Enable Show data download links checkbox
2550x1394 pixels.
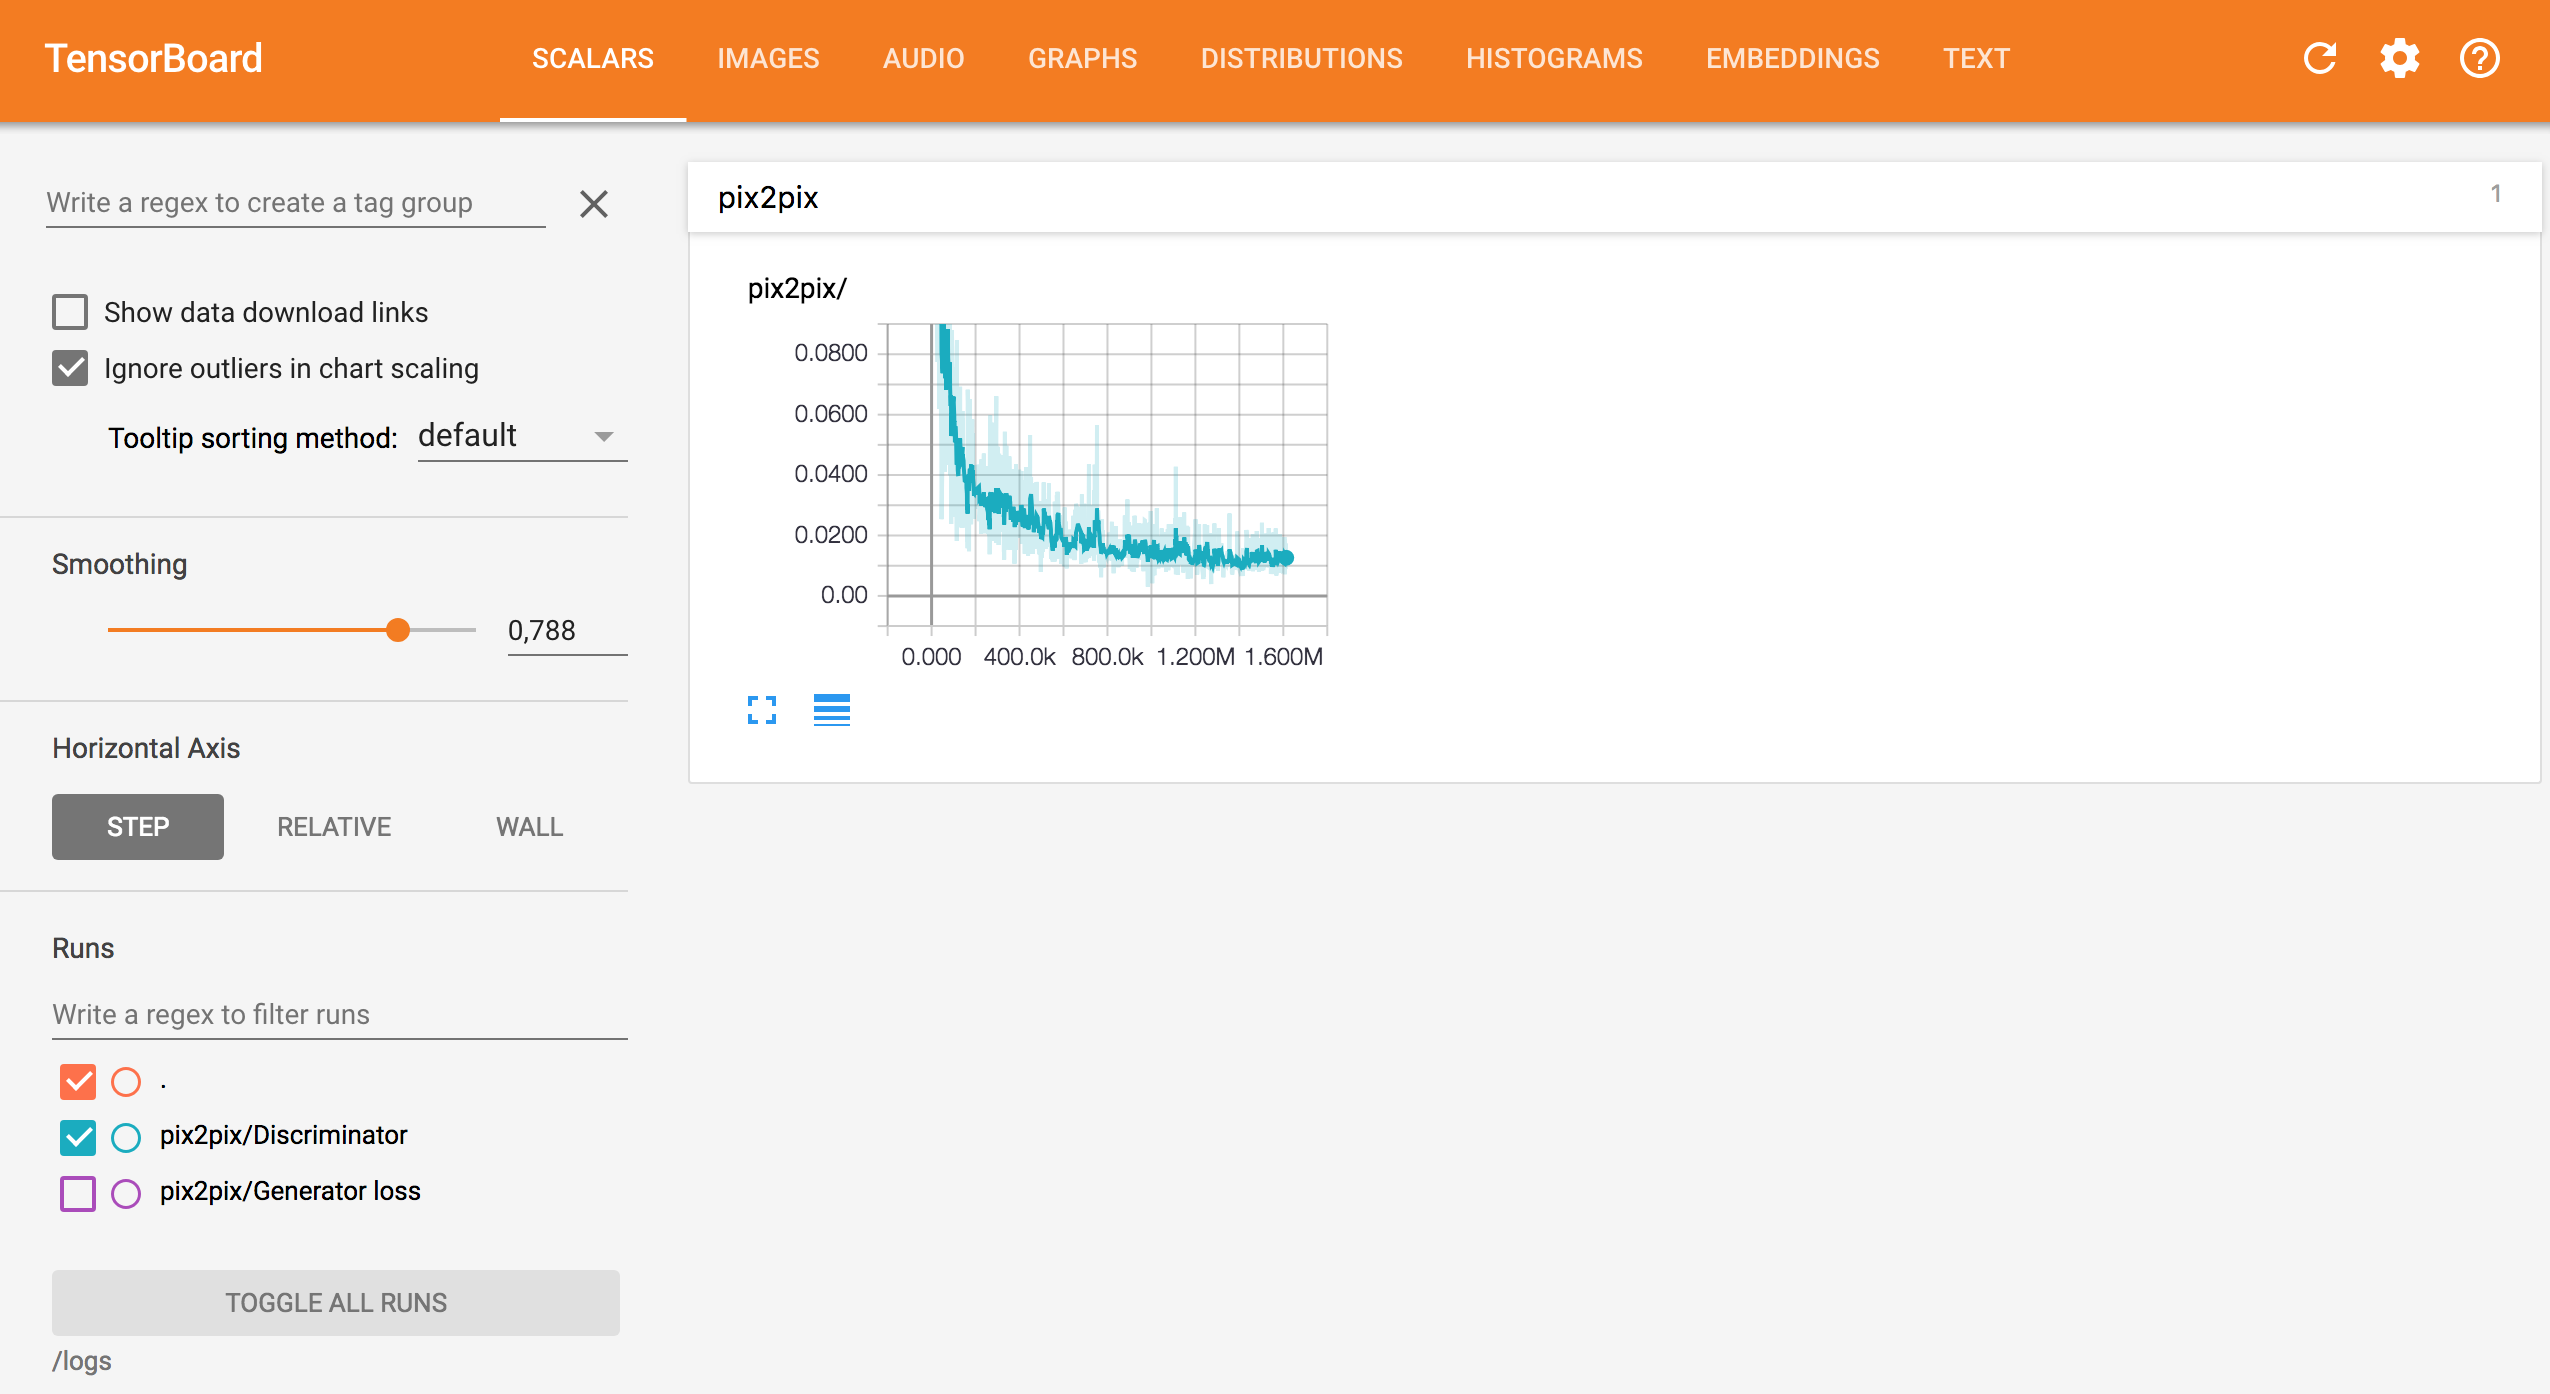coord(70,312)
